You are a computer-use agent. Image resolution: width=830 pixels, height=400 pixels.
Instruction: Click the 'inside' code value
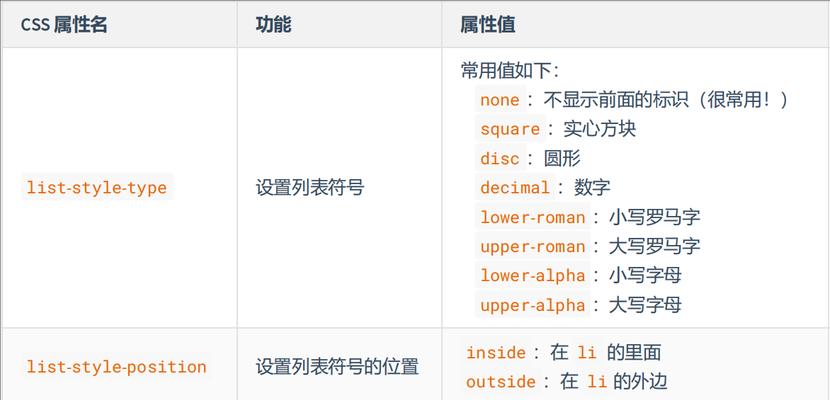[x=496, y=352]
